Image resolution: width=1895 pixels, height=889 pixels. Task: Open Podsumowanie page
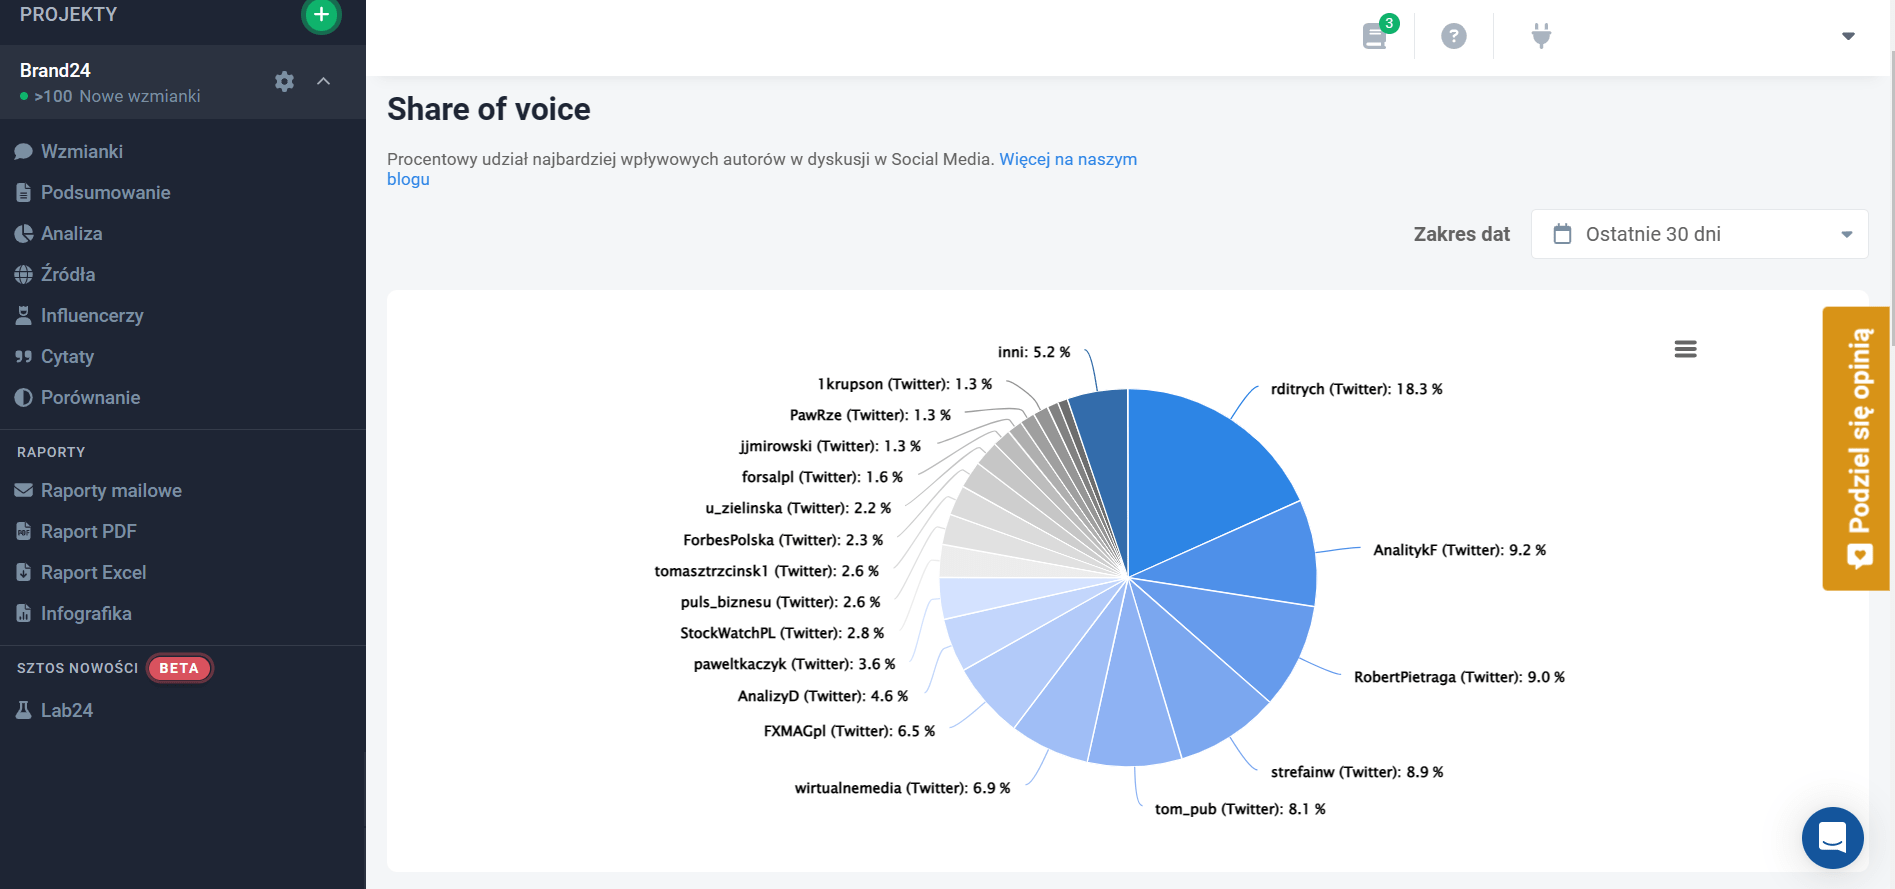105,192
